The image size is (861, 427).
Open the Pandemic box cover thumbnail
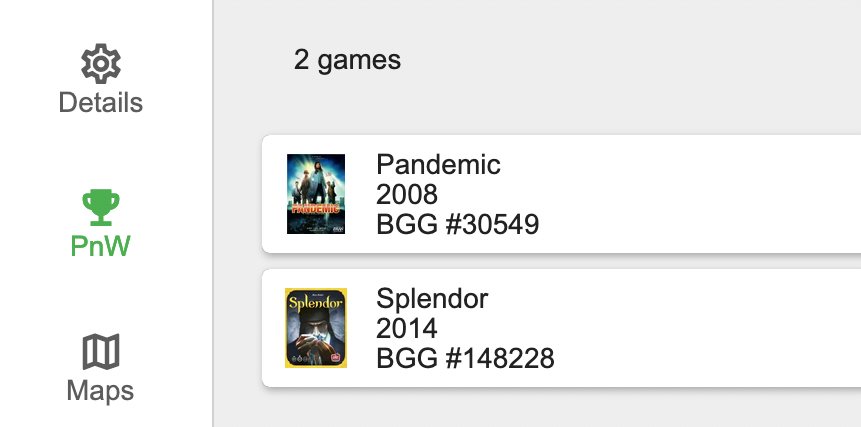click(x=316, y=194)
